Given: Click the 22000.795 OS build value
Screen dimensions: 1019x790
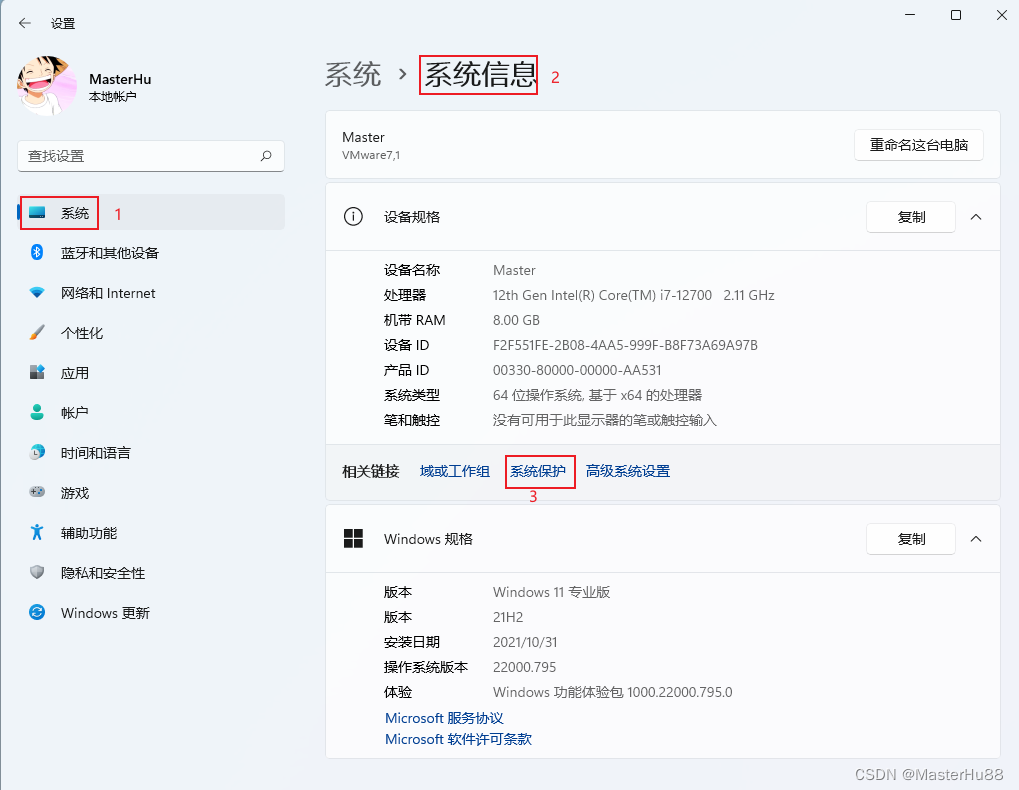Looking at the screenshot, I should click(524, 667).
